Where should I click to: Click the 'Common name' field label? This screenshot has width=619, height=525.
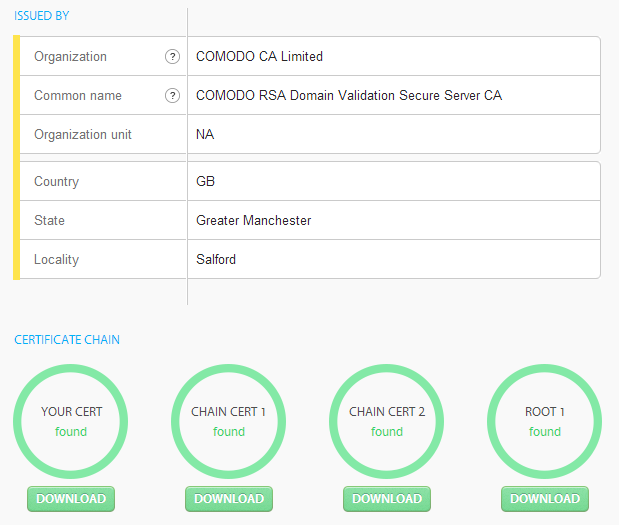point(78,96)
